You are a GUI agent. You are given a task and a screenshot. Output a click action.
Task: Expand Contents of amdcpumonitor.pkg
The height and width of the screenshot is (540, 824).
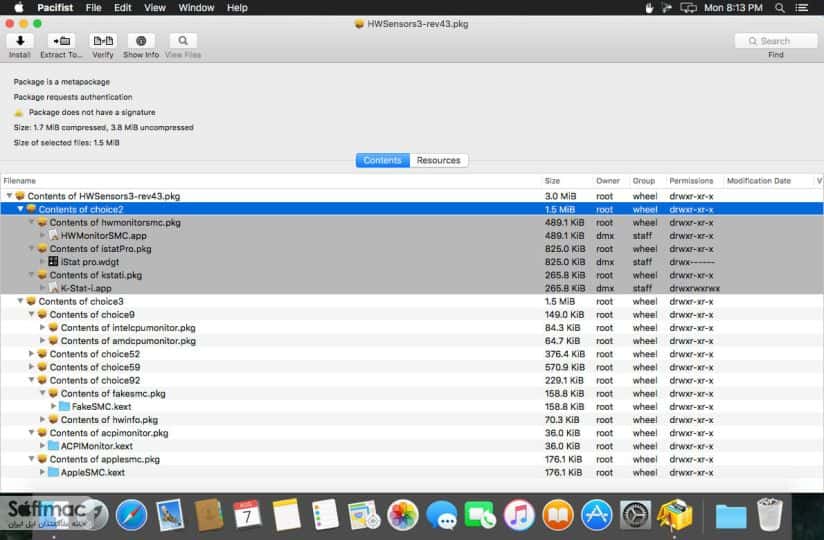pos(43,340)
